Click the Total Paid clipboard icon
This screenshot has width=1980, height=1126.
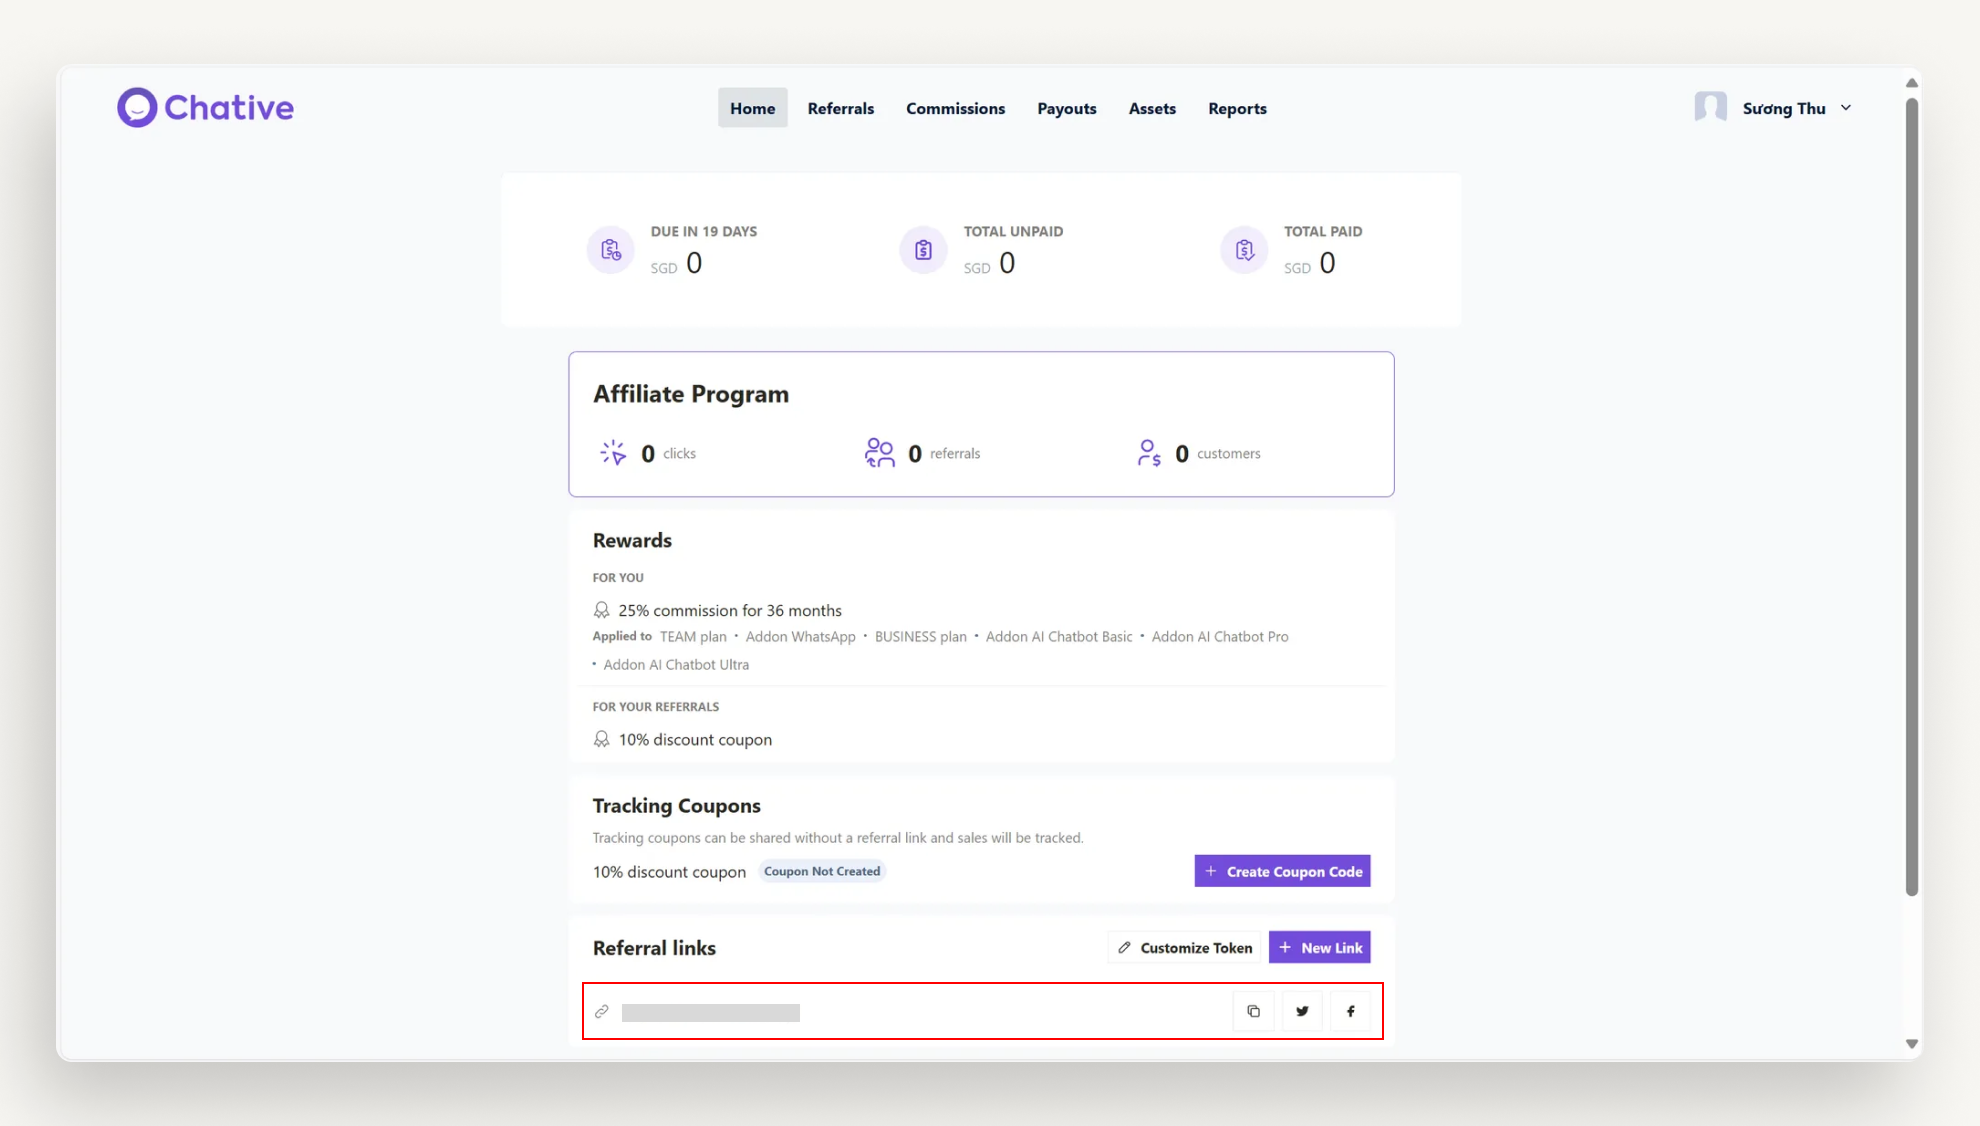click(1244, 250)
